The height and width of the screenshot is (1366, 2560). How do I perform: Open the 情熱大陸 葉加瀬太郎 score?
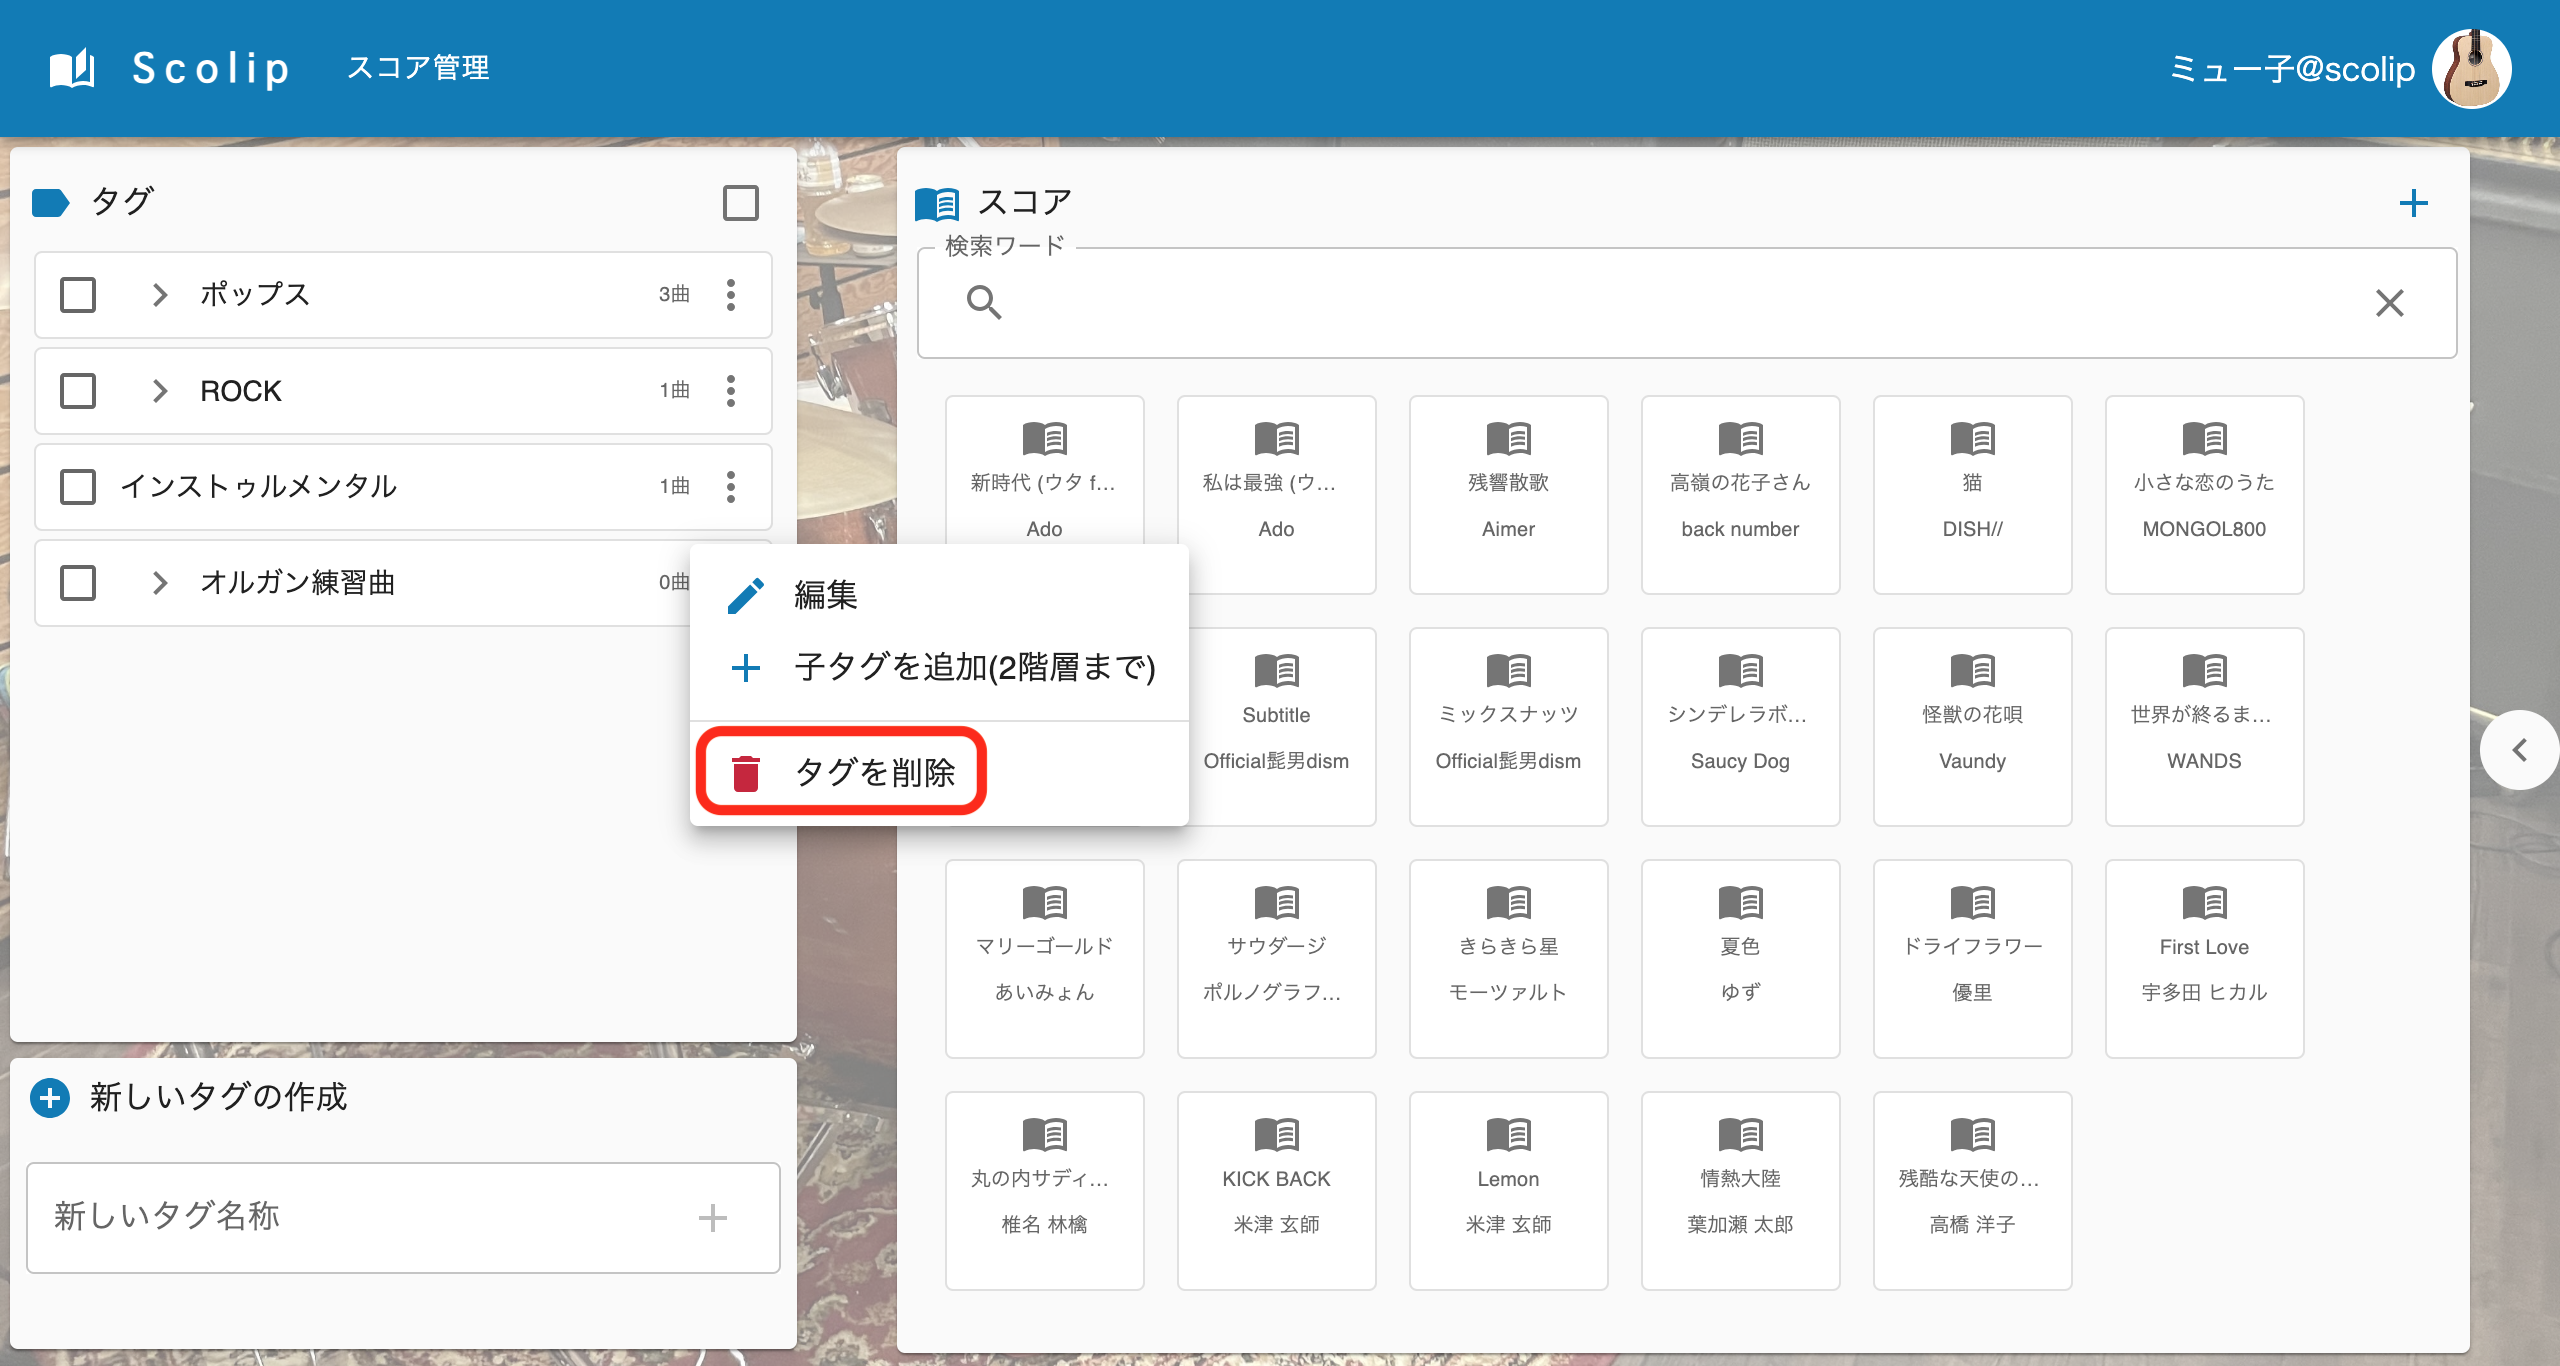tap(1740, 1190)
